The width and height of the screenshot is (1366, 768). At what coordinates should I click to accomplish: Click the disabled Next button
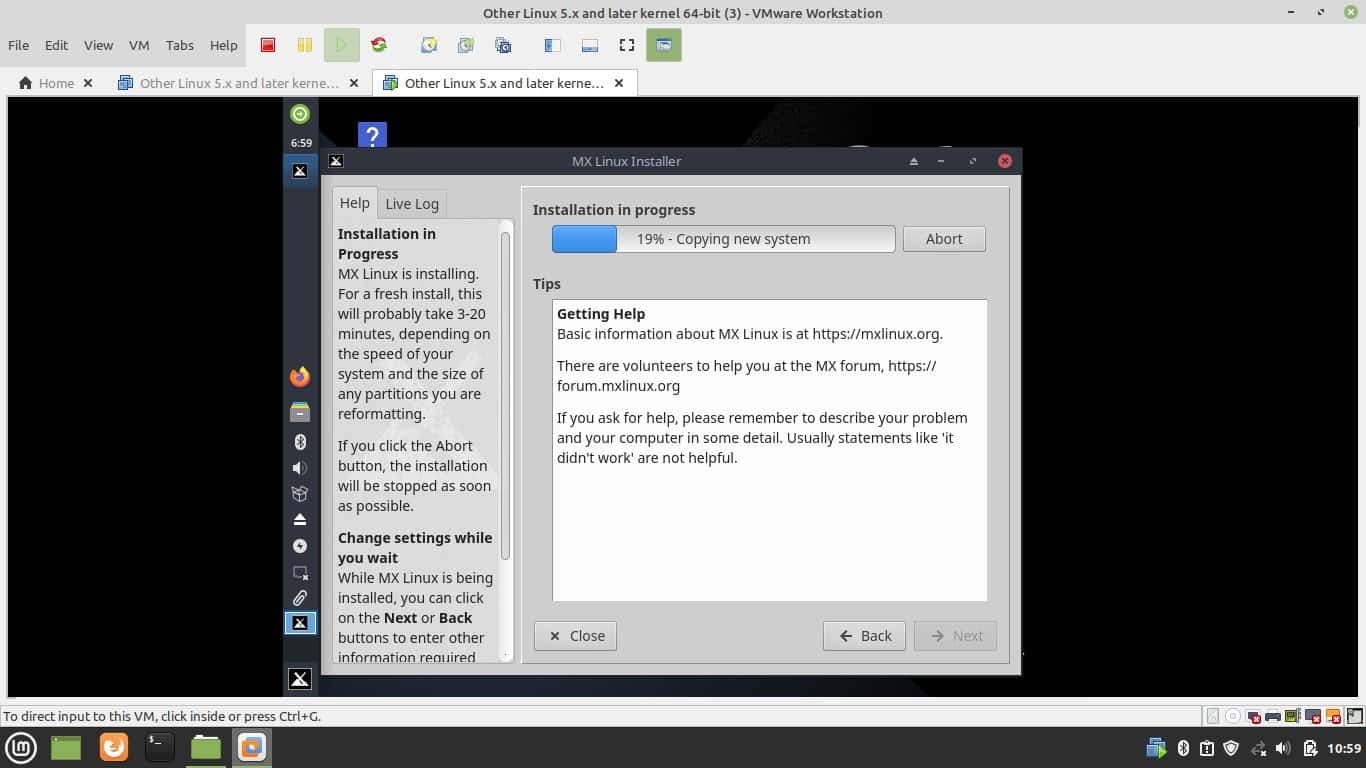(955, 636)
